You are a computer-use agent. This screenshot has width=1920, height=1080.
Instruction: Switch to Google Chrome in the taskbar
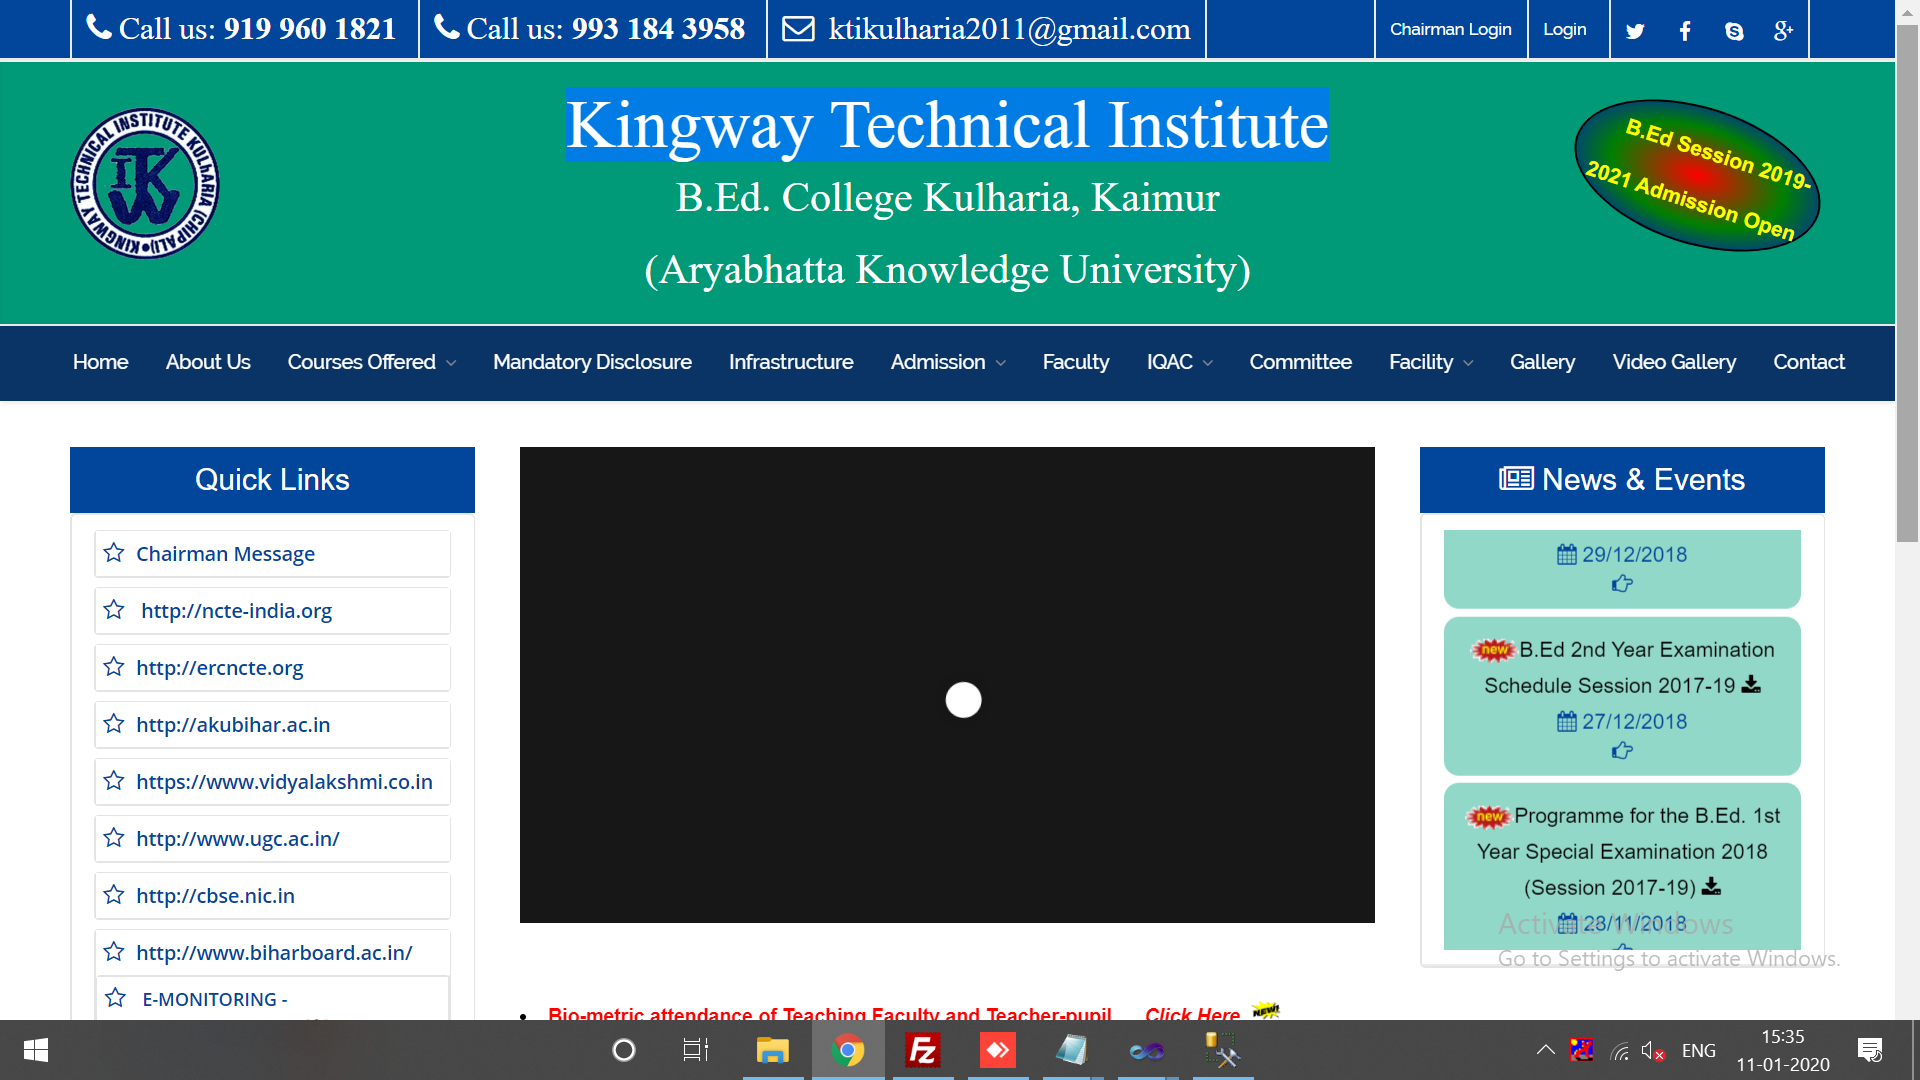click(x=848, y=1050)
